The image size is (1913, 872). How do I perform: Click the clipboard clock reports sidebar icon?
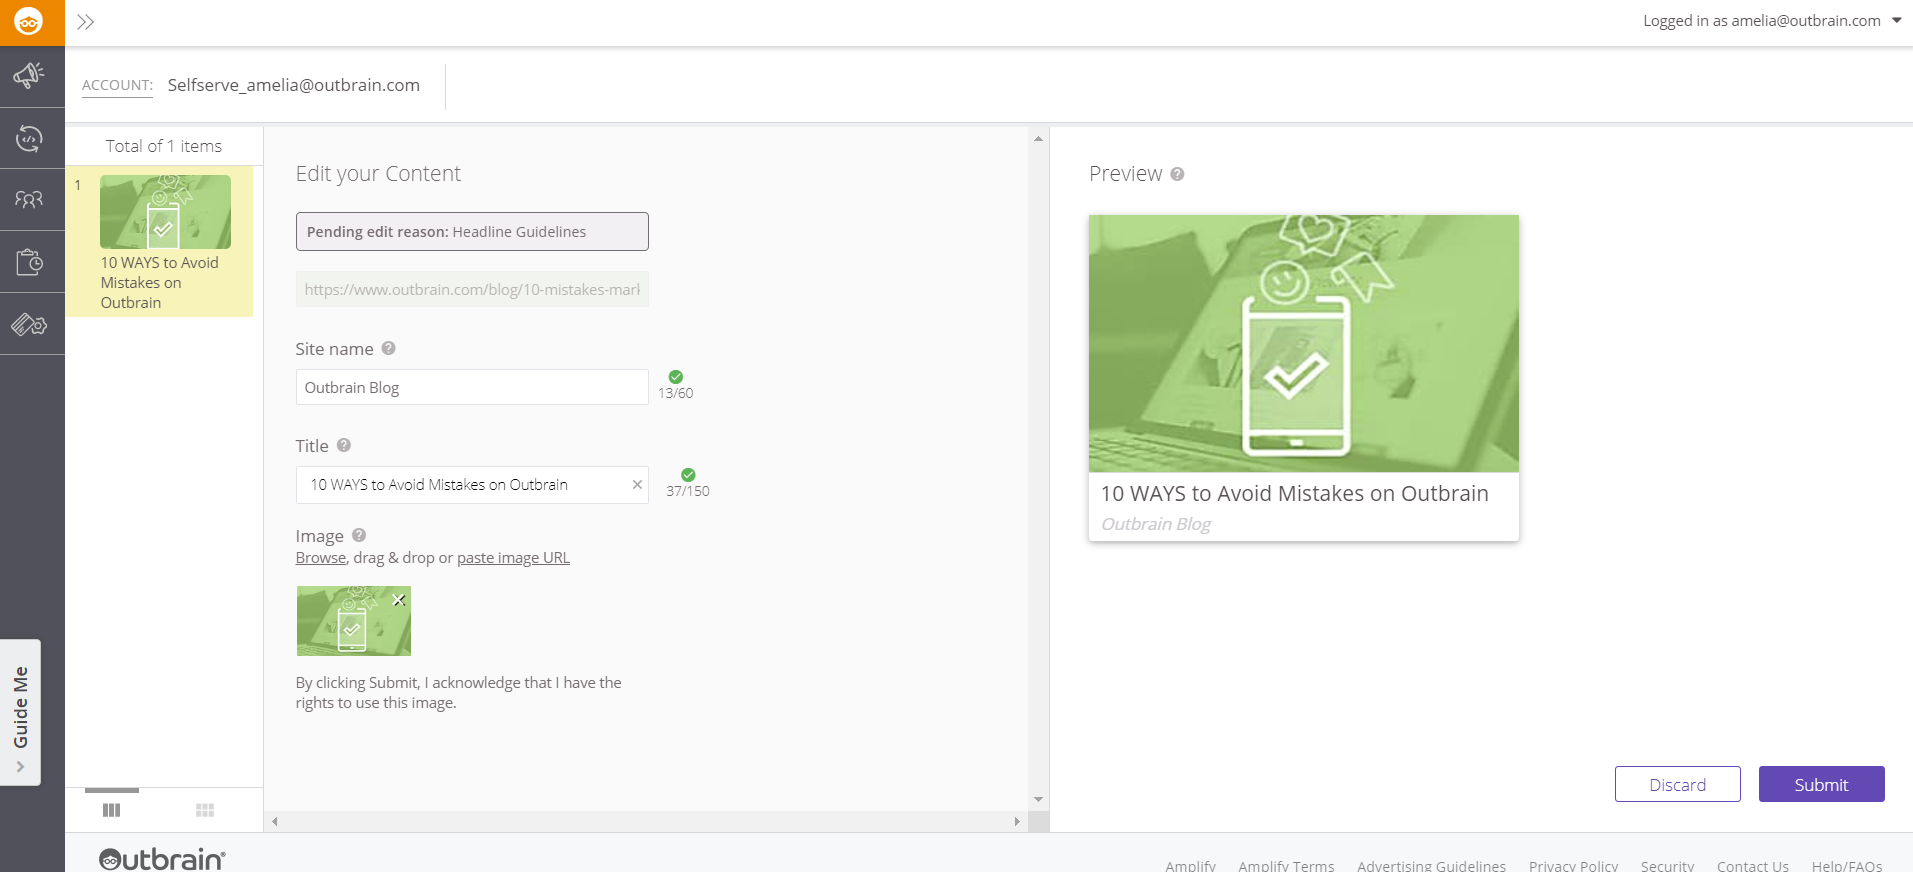29,262
